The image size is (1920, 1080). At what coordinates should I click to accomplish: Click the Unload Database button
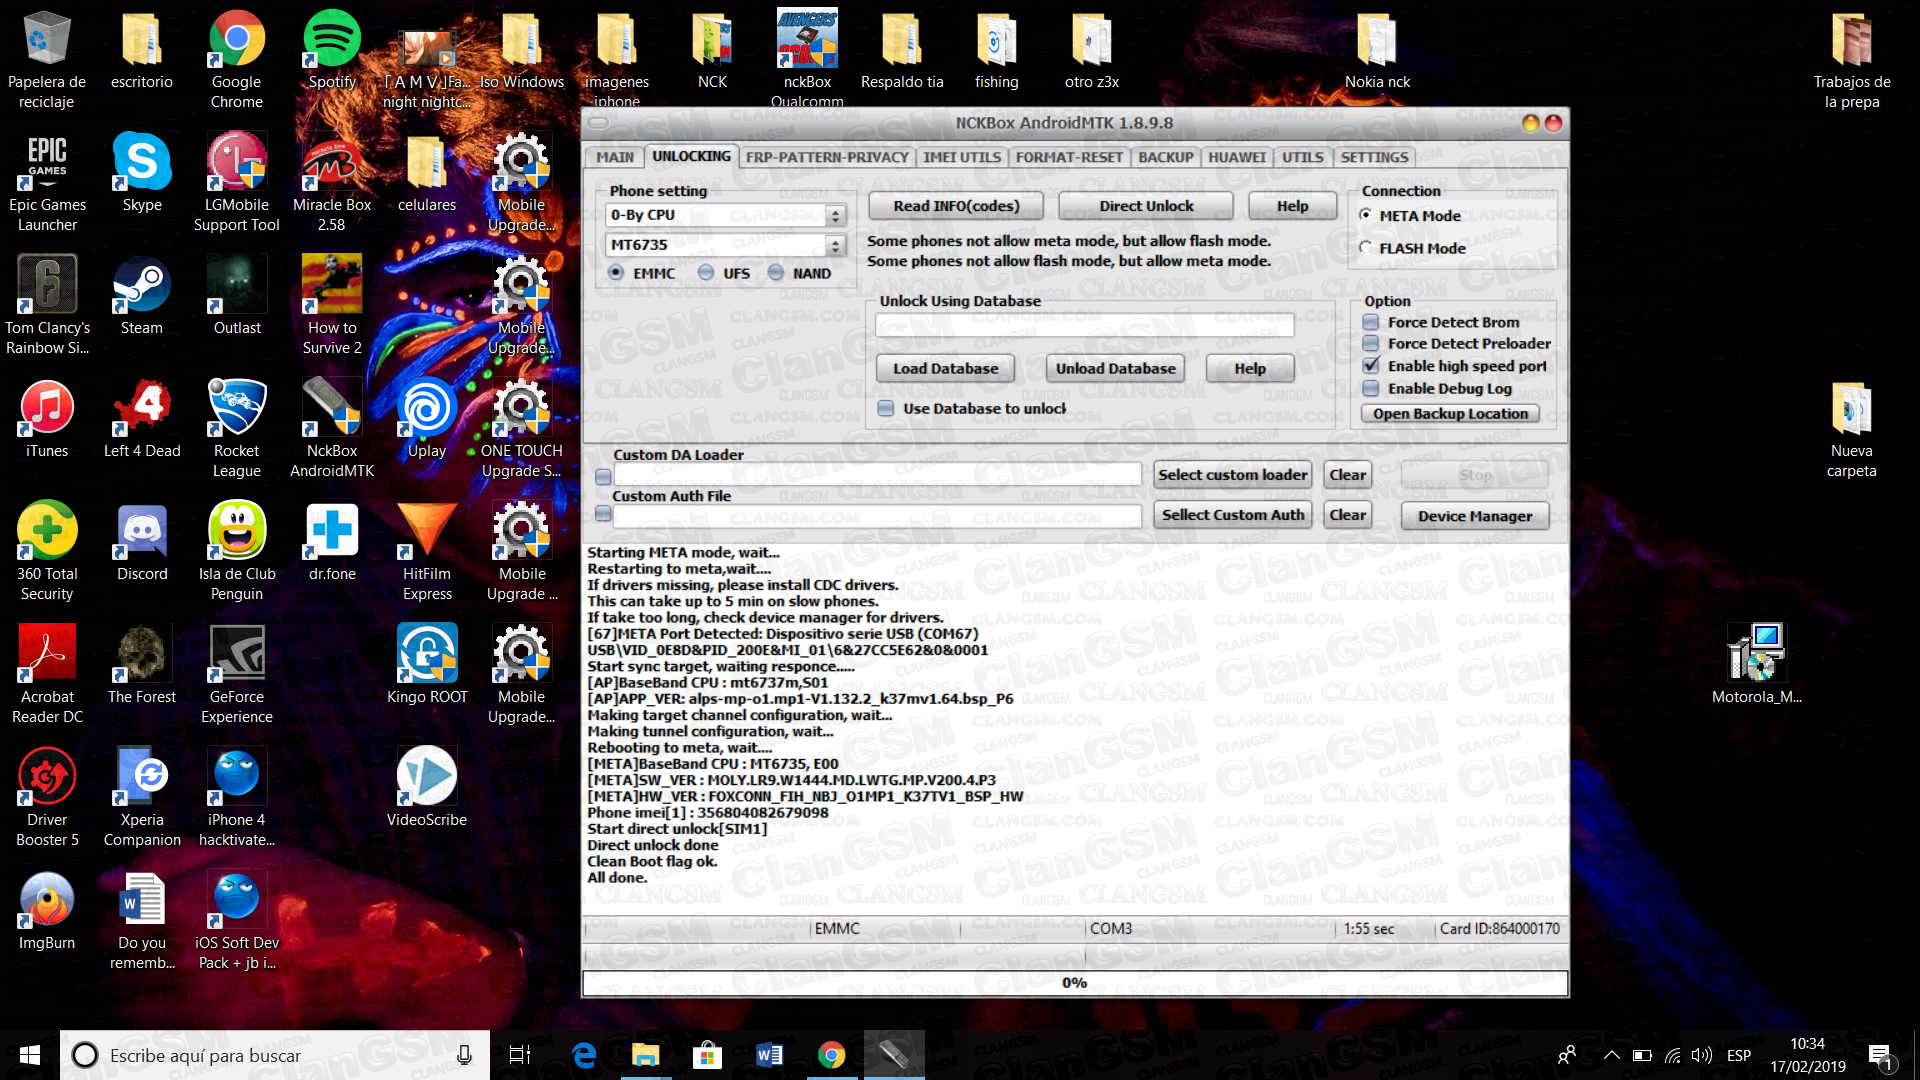coord(1115,368)
